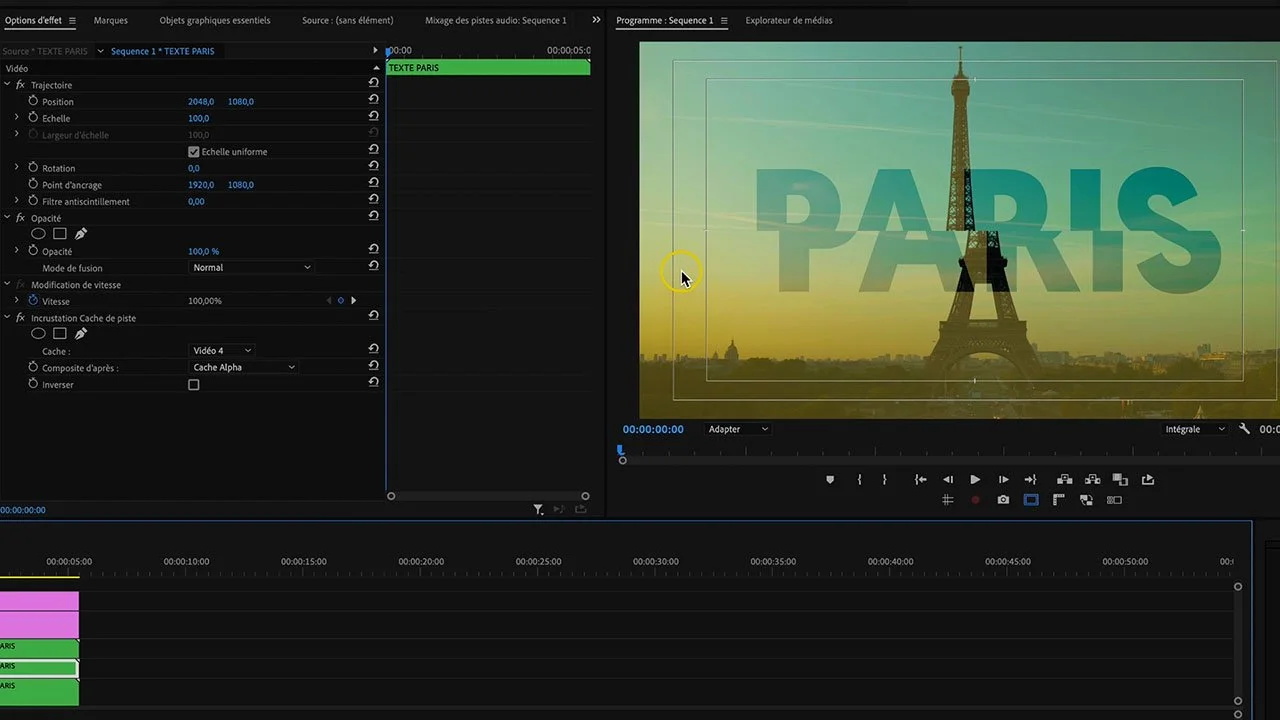Select pen mask tool under first Opacité
The image size is (1280, 720).
point(81,234)
